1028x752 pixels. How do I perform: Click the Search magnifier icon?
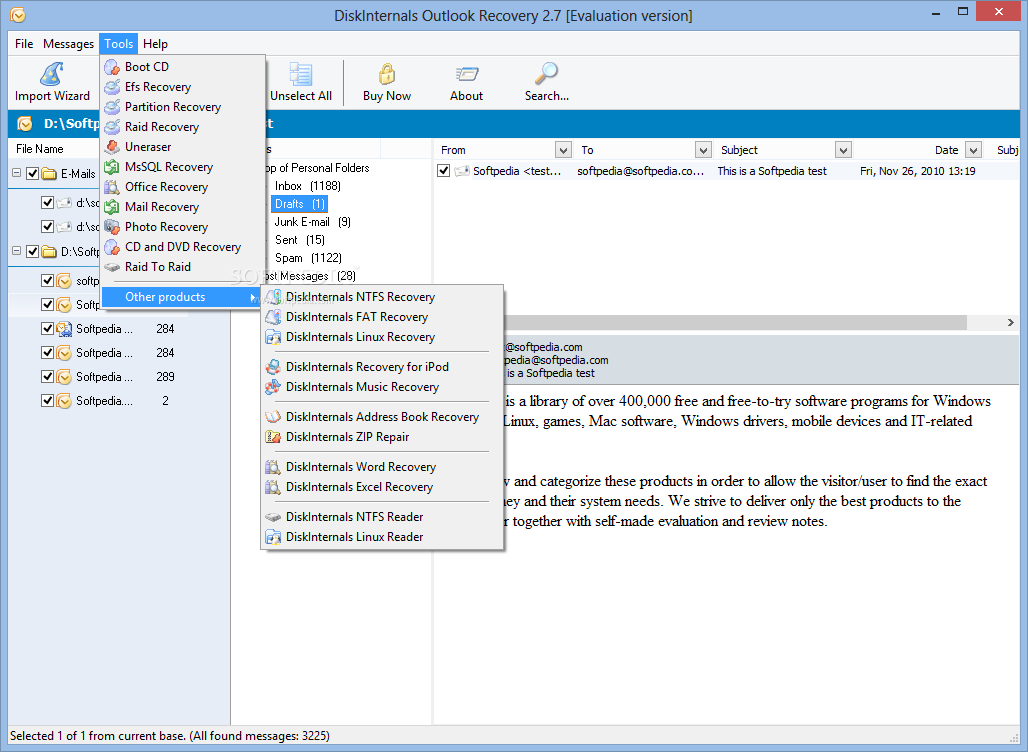coord(546,74)
